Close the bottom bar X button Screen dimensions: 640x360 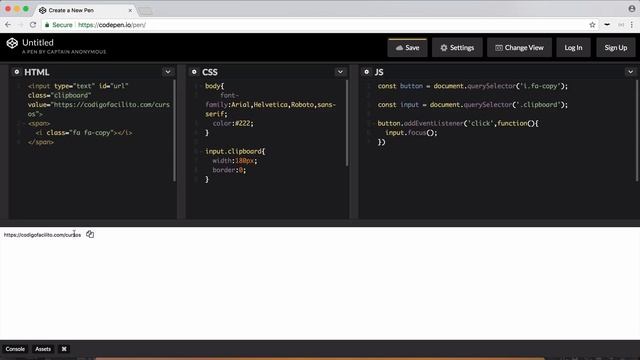[x=64, y=349]
